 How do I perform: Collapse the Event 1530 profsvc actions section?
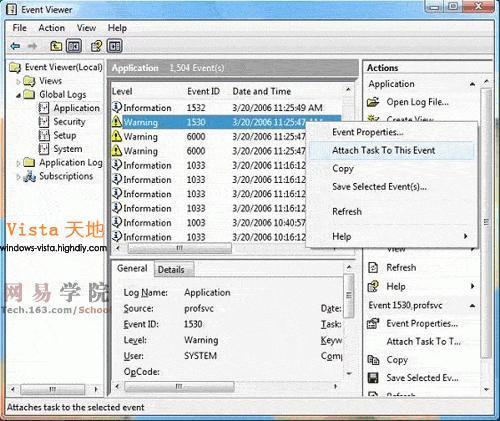(x=473, y=306)
